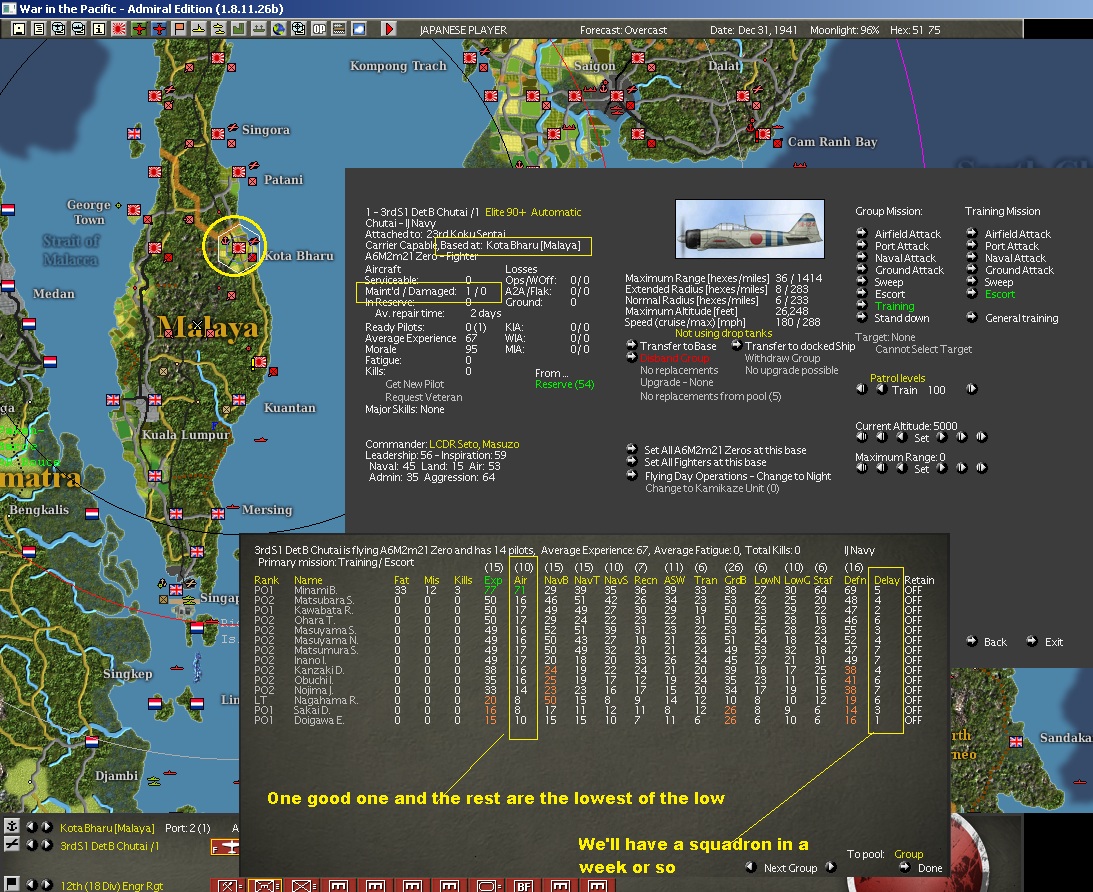Viewport: 1093px width, 892px height.
Task: Toggle Retain OFF for pilot Doigawa E.
Action: coord(913,720)
